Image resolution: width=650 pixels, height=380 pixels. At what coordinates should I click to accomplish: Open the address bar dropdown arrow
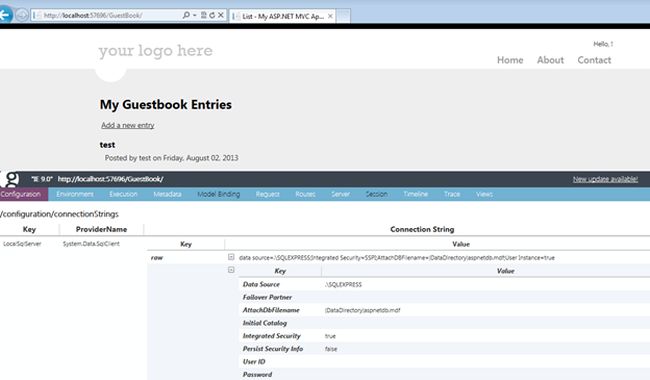[194, 15]
